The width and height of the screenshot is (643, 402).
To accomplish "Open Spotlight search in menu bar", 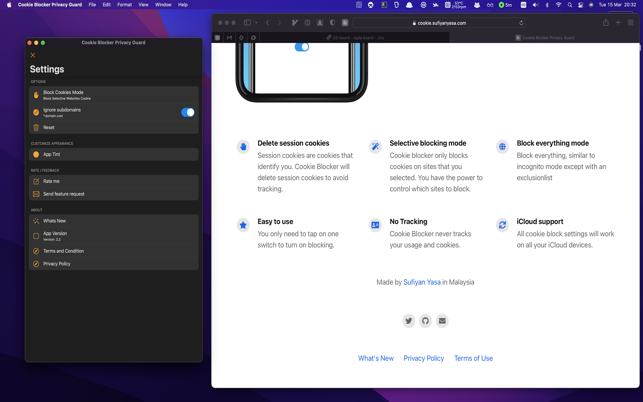I will point(570,5).
